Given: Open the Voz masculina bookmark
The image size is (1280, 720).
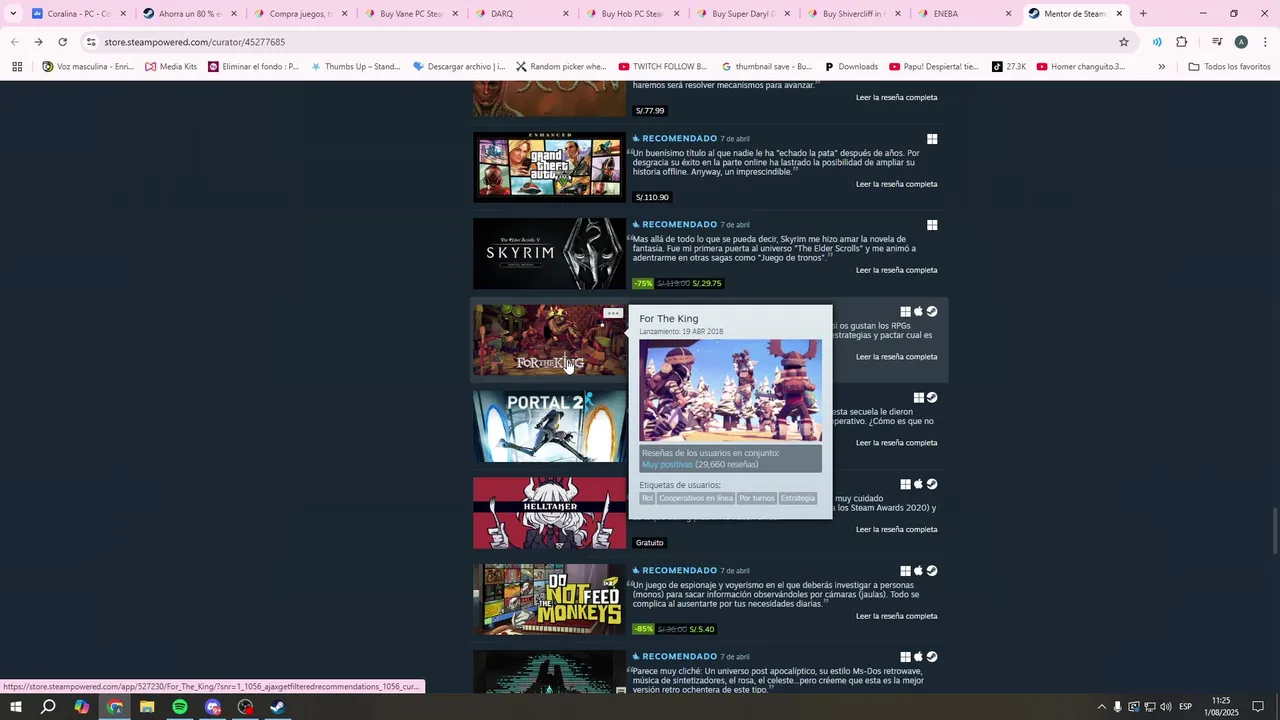Looking at the screenshot, I should tap(88, 67).
